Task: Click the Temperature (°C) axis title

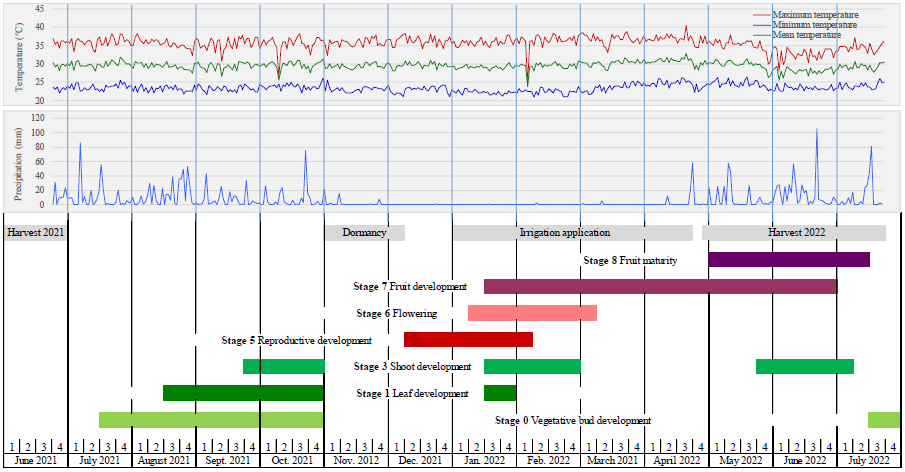Action: (20, 57)
